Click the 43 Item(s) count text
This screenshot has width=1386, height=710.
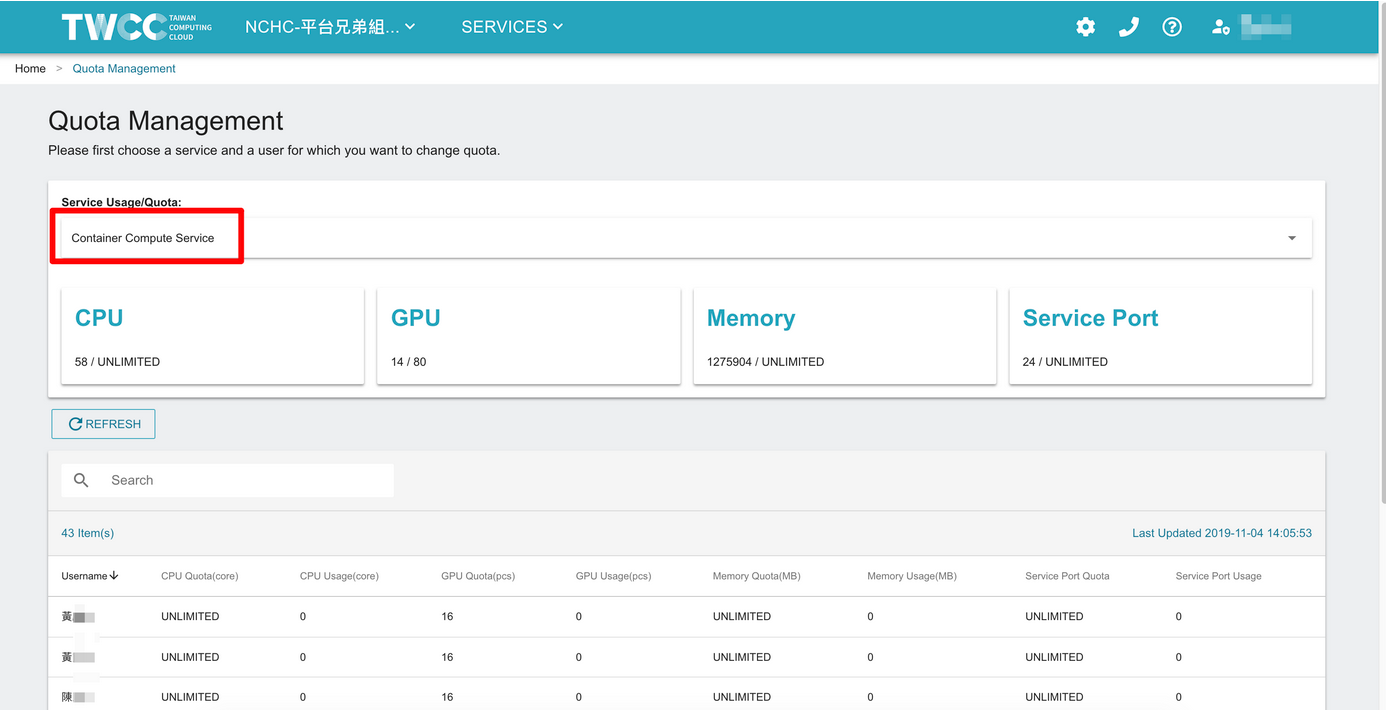click(x=88, y=533)
